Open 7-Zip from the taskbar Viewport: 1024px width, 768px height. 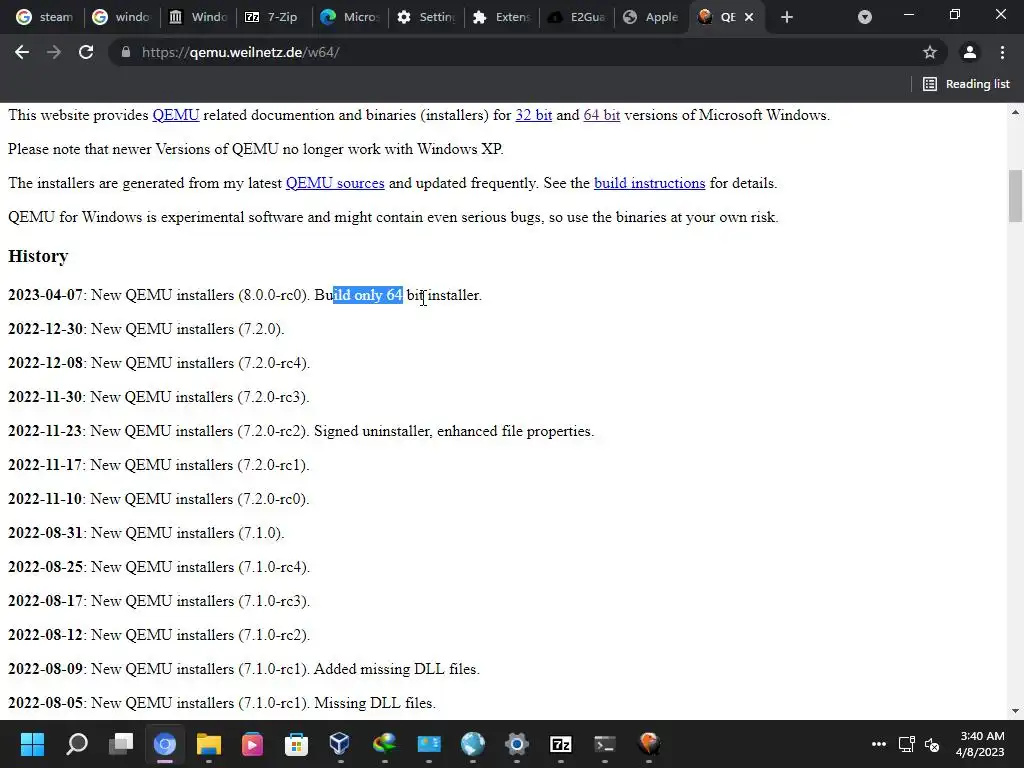pyautogui.click(x=561, y=744)
